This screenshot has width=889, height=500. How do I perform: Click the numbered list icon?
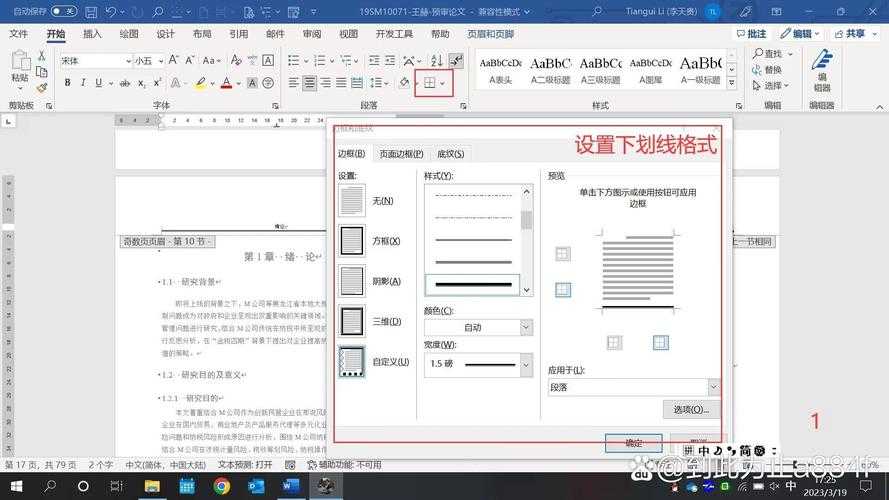(x=320, y=60)
